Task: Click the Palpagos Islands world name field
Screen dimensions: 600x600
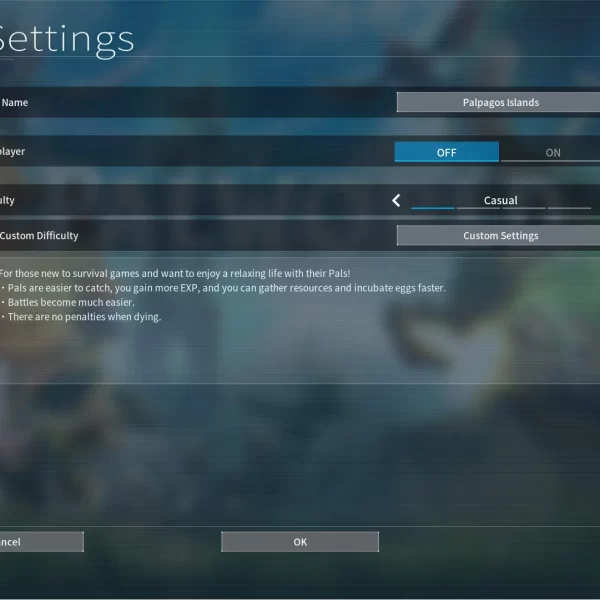Action: coord(499,102)
